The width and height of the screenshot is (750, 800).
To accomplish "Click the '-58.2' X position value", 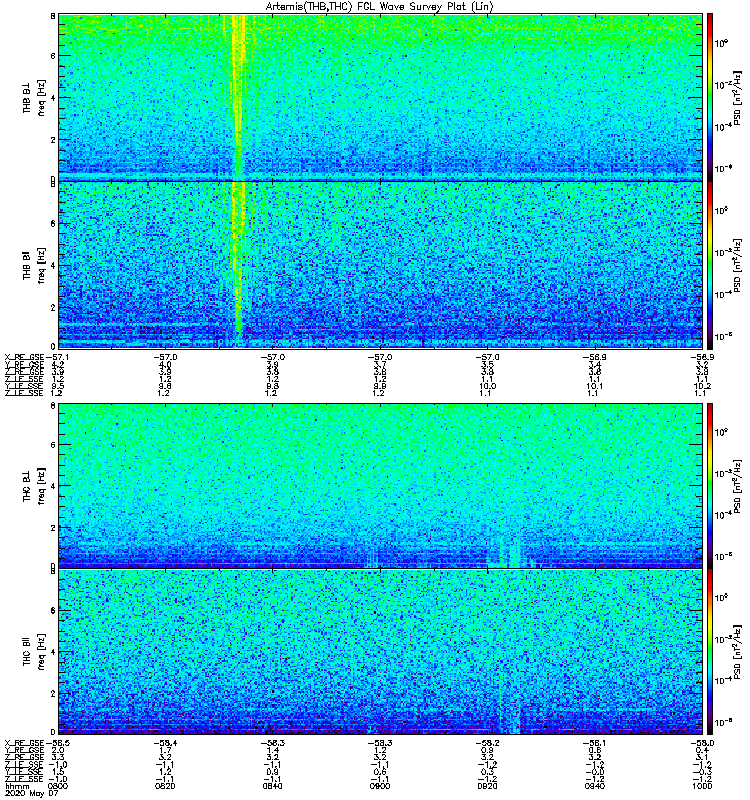I will pos(487,743).
